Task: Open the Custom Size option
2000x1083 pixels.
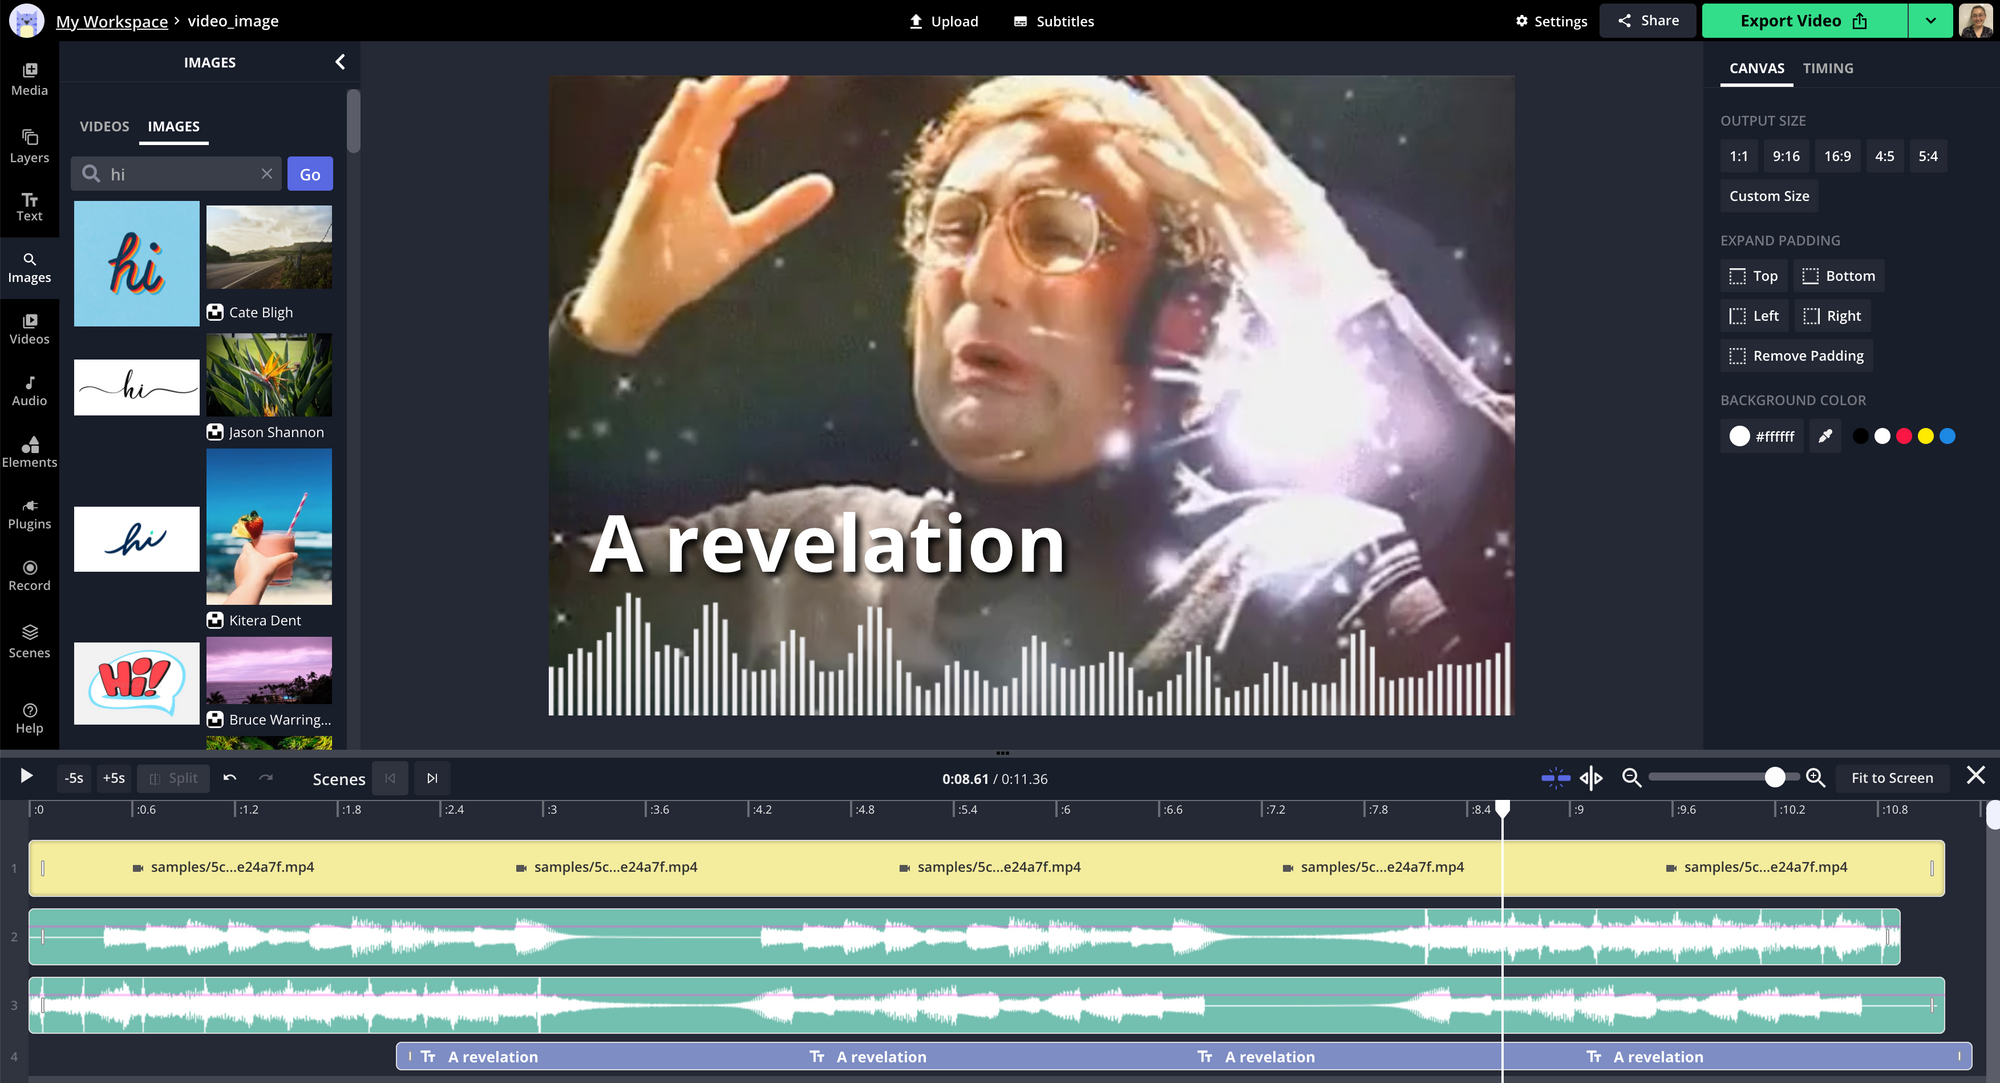Action: [x=1769, y=196]
